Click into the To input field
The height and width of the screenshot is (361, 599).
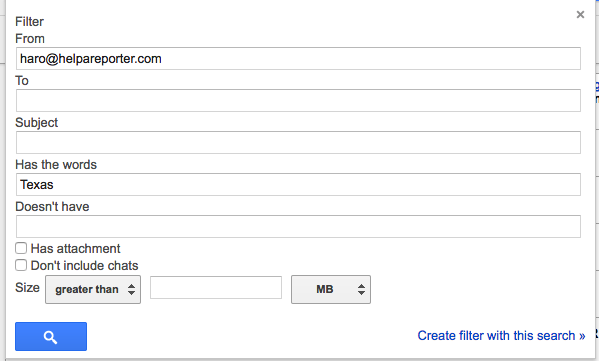coord(298,100)
